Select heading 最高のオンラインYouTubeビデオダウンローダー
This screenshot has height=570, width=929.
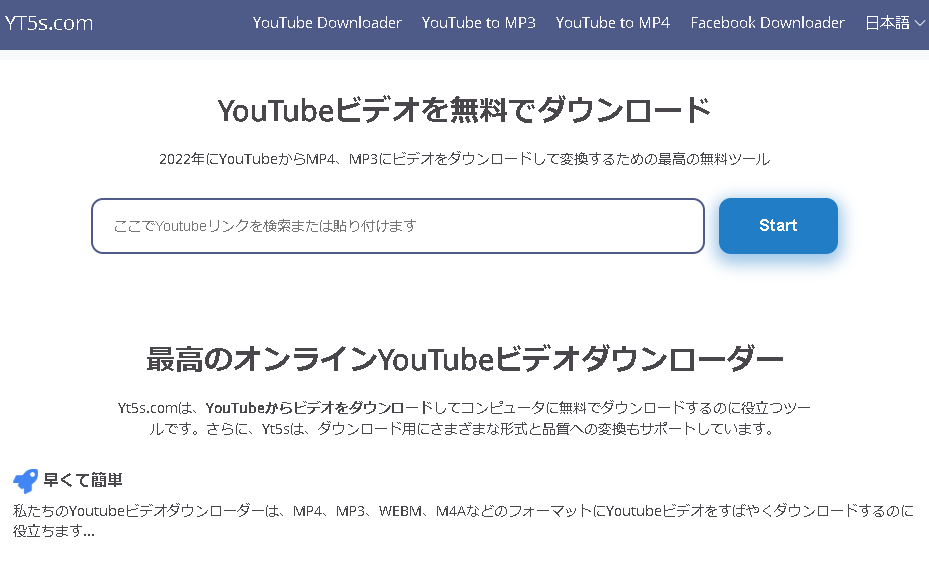[464, 359]
